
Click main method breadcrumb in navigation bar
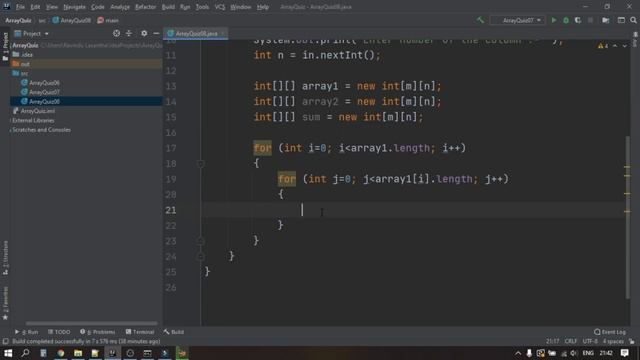(108, 20)
